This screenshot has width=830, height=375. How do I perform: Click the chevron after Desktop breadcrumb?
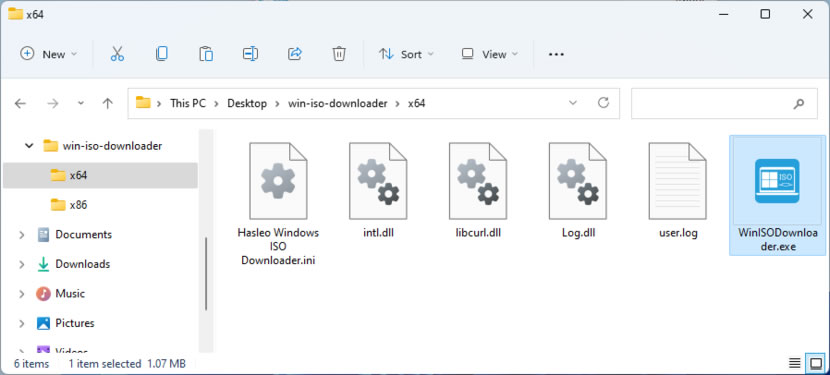pyautogui.click(x=277, y=103)
